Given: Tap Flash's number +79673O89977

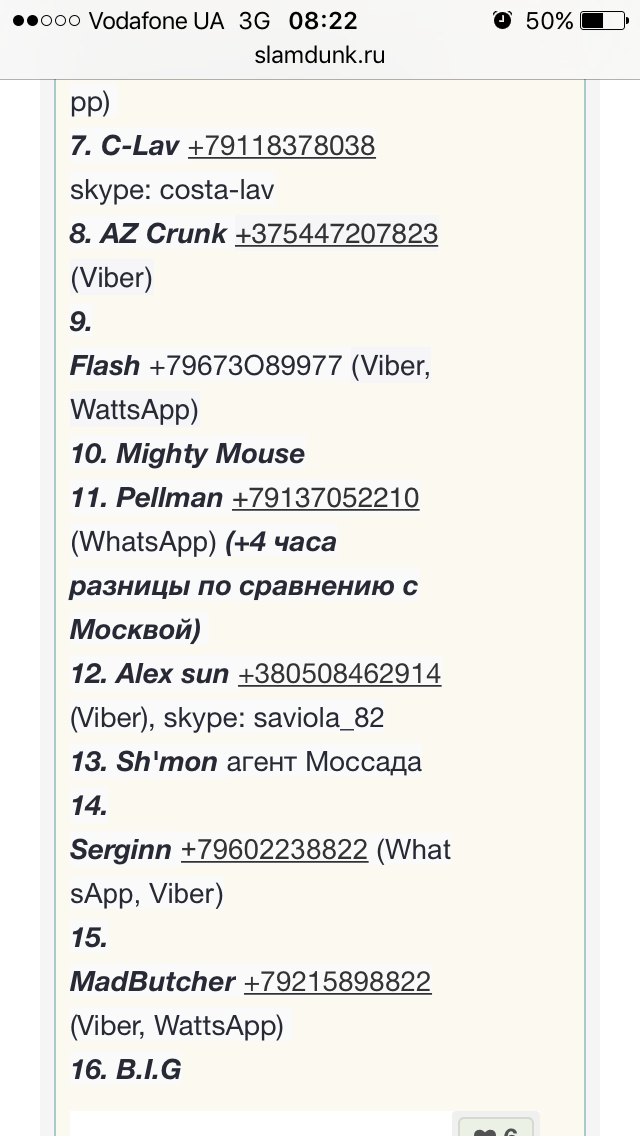Looking at the screenshot, I should pos(245,366).
